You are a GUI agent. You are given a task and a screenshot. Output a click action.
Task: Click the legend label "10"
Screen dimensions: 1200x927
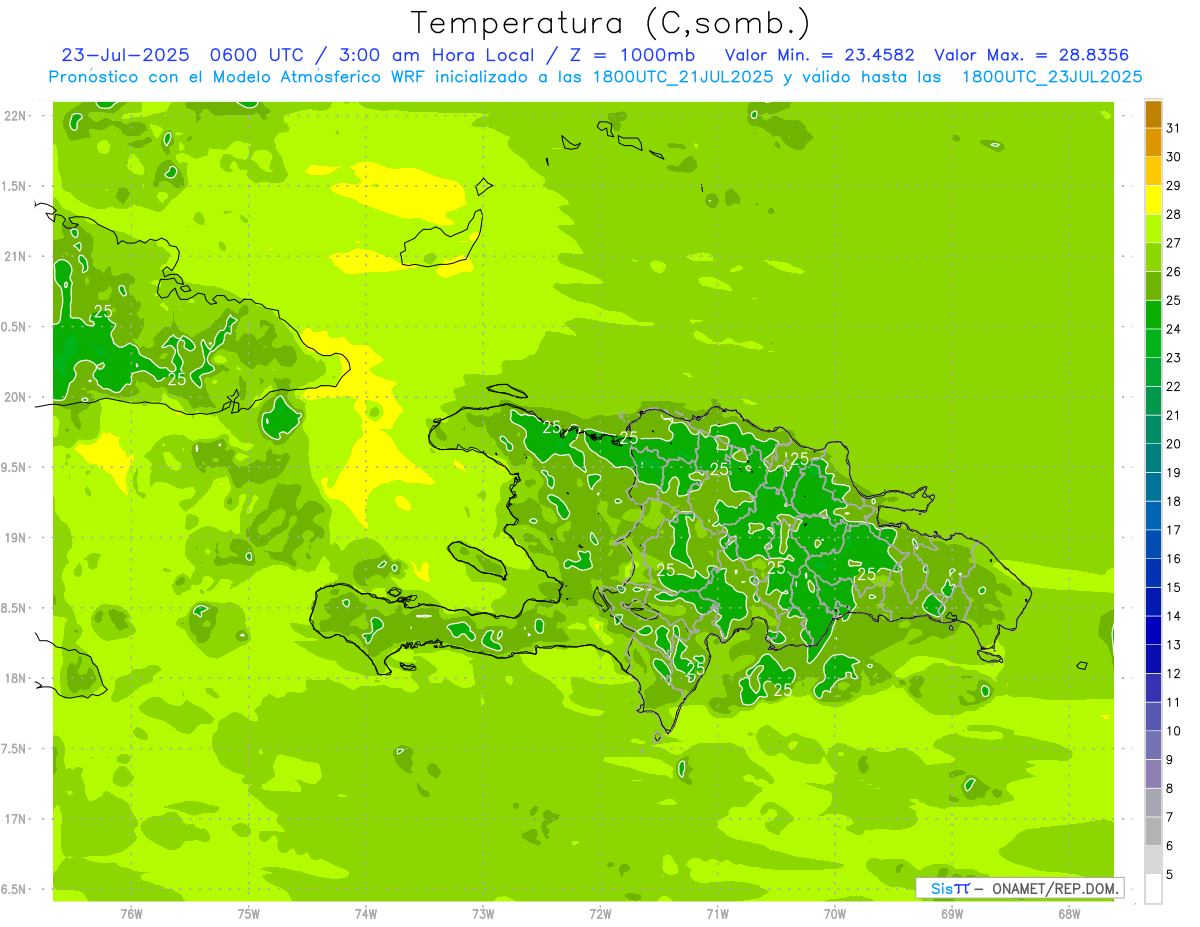pyautogui.click(x=1173, y=731)
